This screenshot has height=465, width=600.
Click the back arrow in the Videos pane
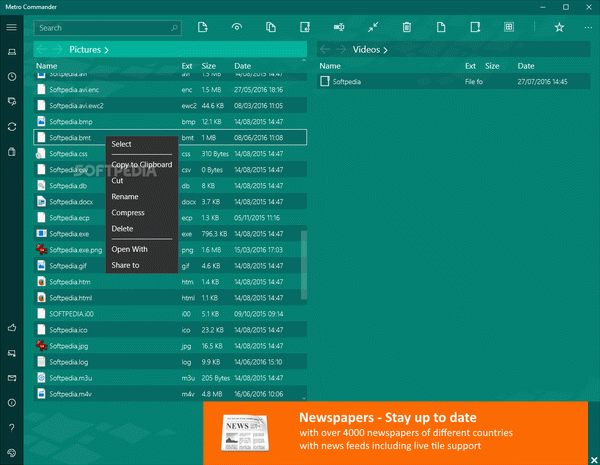tap(325, 49)
